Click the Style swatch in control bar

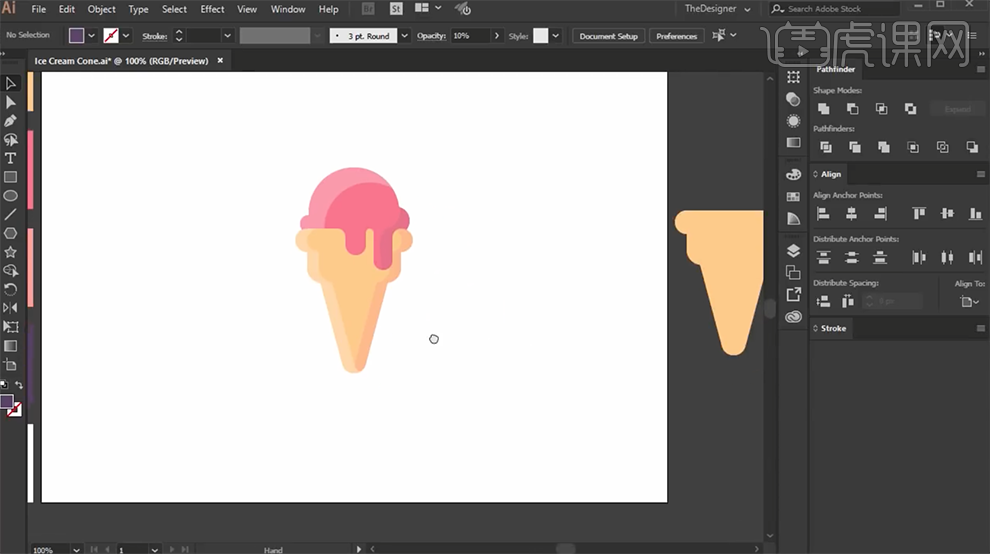click(x=541, y=36)
